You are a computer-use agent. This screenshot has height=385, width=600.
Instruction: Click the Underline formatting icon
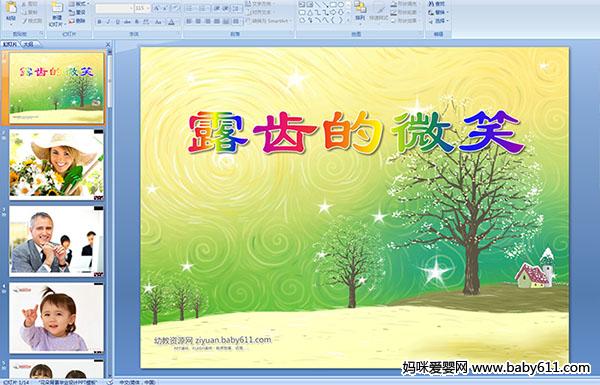(117, 22)
